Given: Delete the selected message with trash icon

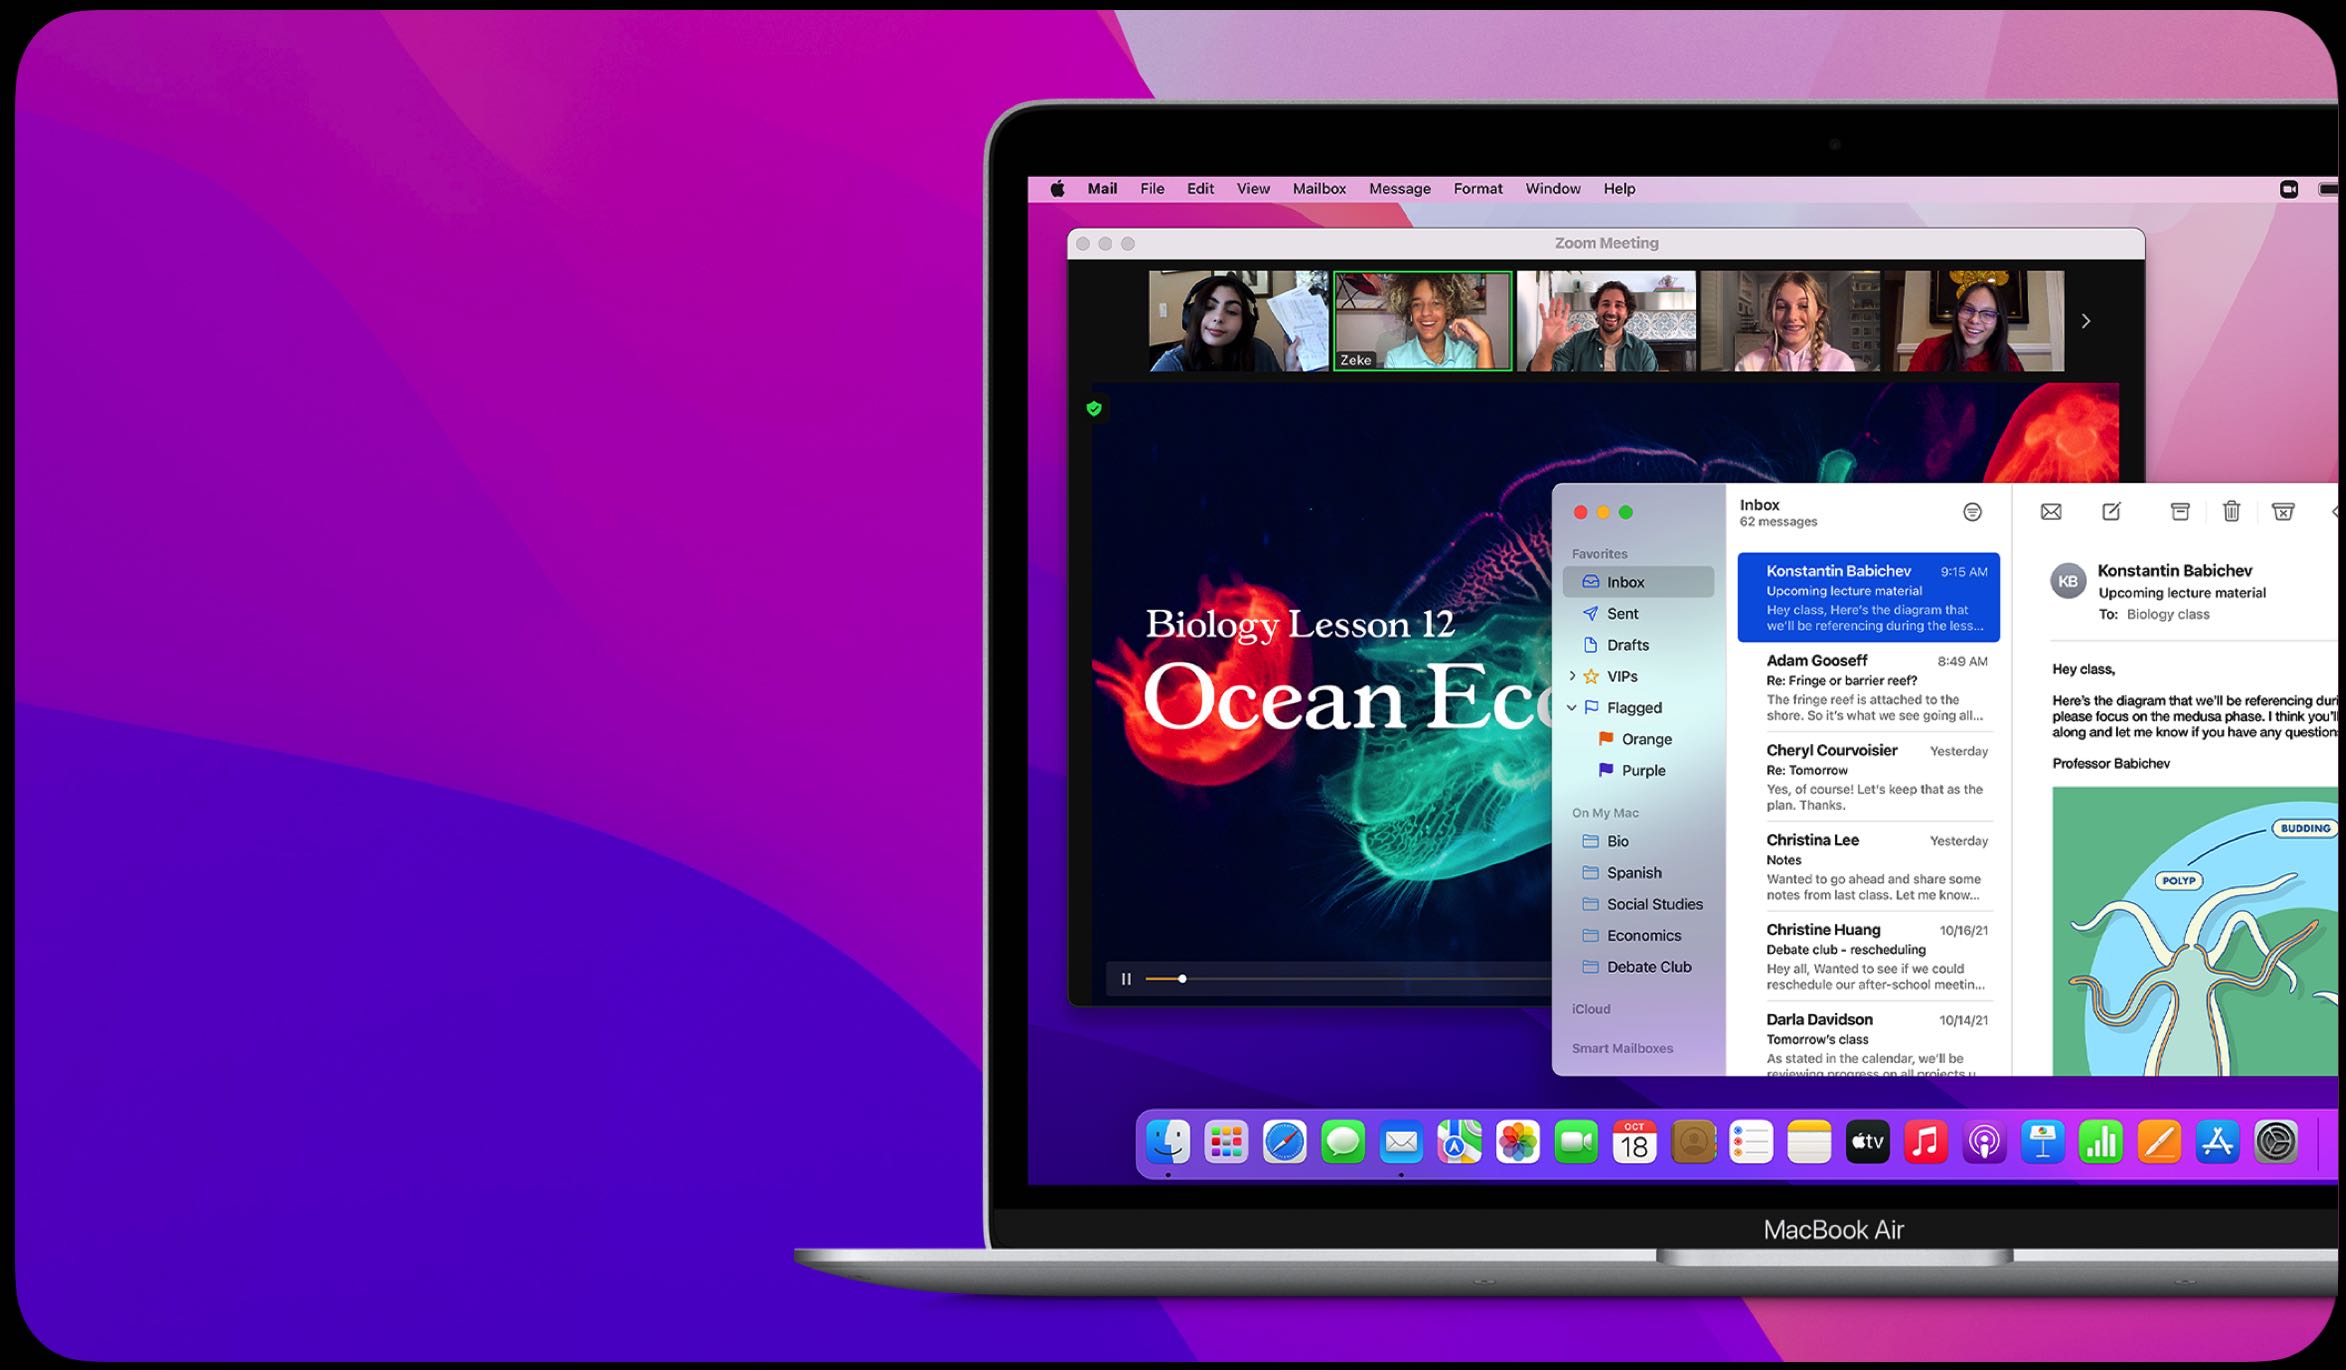Looking at the screenshot, I should pyautogui.click(x=2231, y=512).
